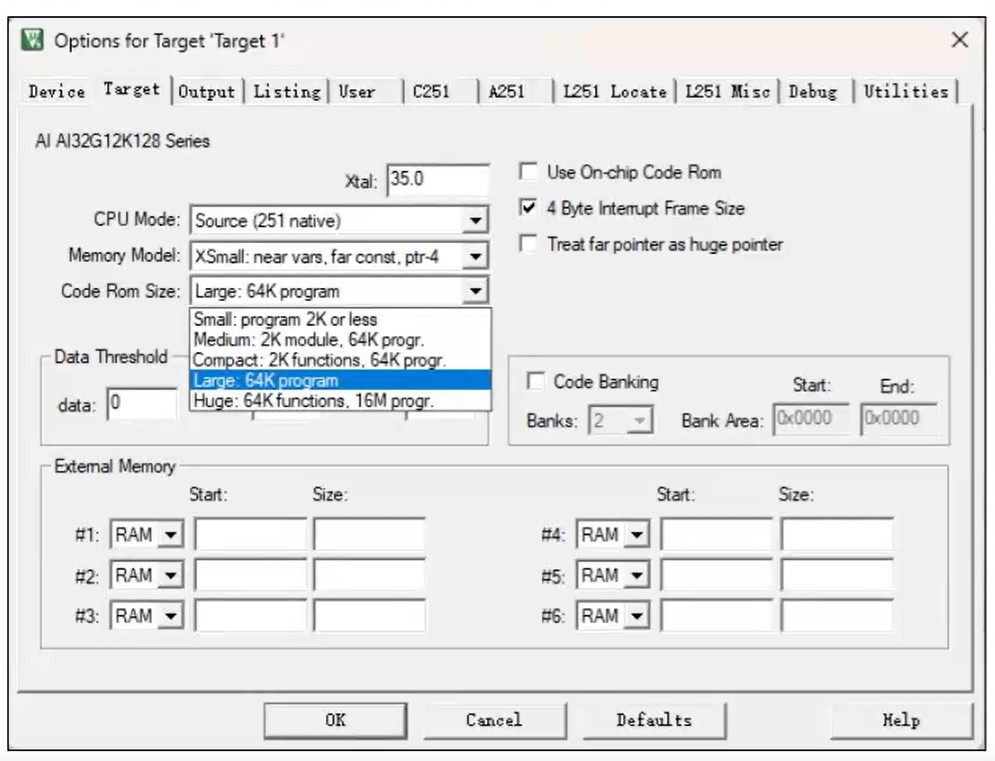Expand the Memory Model combo box

pos(476,257)
